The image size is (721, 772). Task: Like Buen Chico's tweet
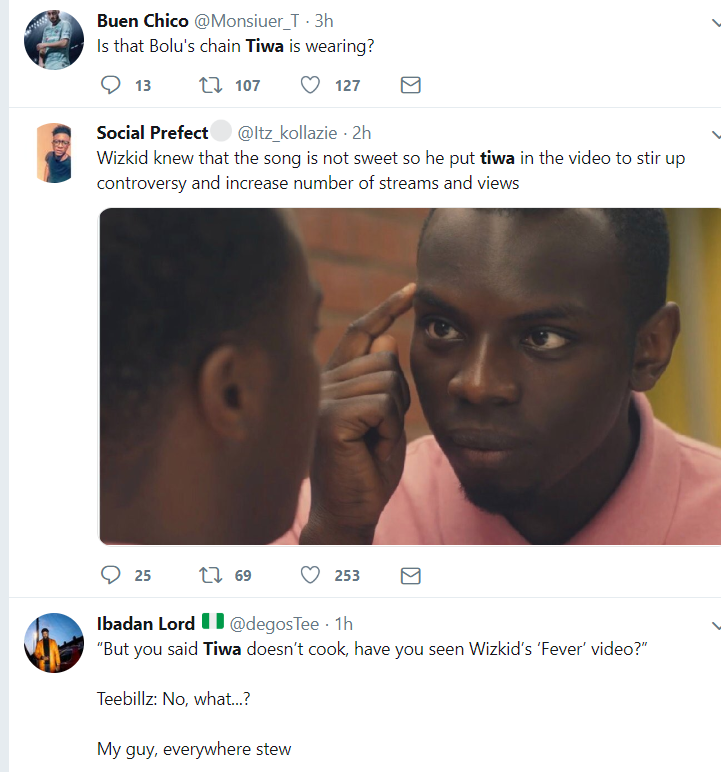(x=311, y=85)
